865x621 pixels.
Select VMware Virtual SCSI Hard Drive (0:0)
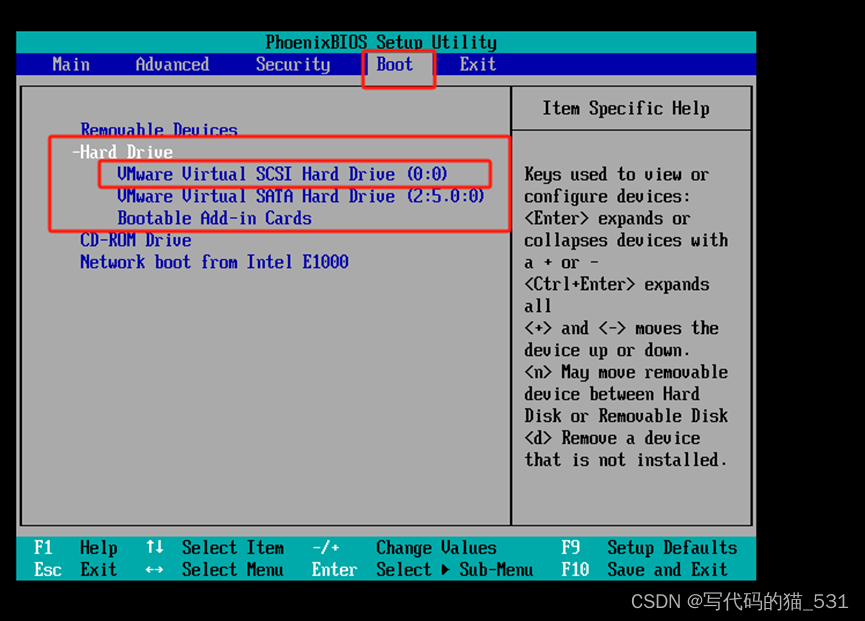pyautogui.click(x=282, y=174)
